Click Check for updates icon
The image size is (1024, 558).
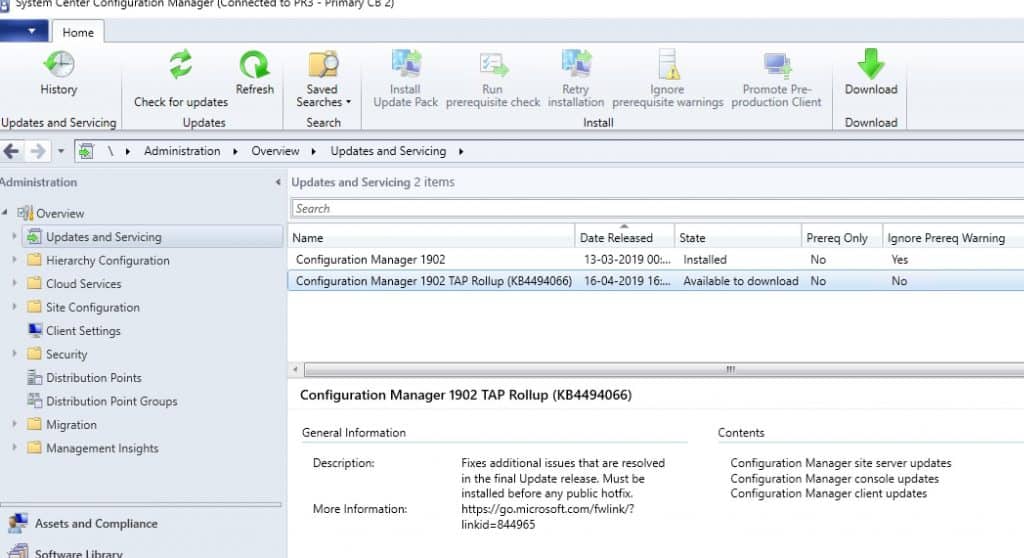coord(181,64)
